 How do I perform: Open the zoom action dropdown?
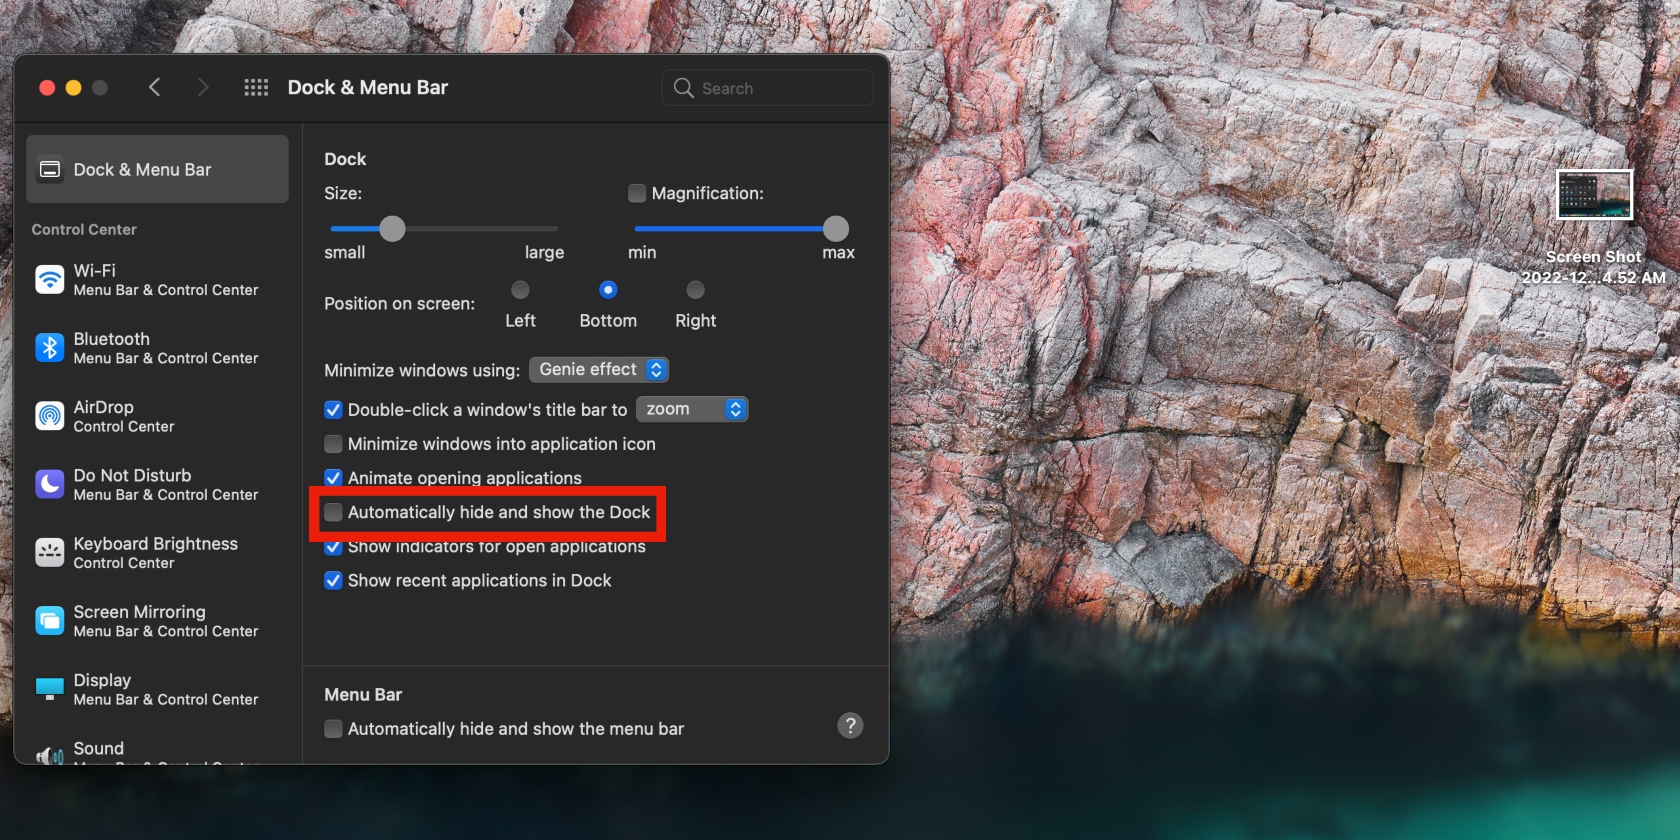tap(692, 409)
